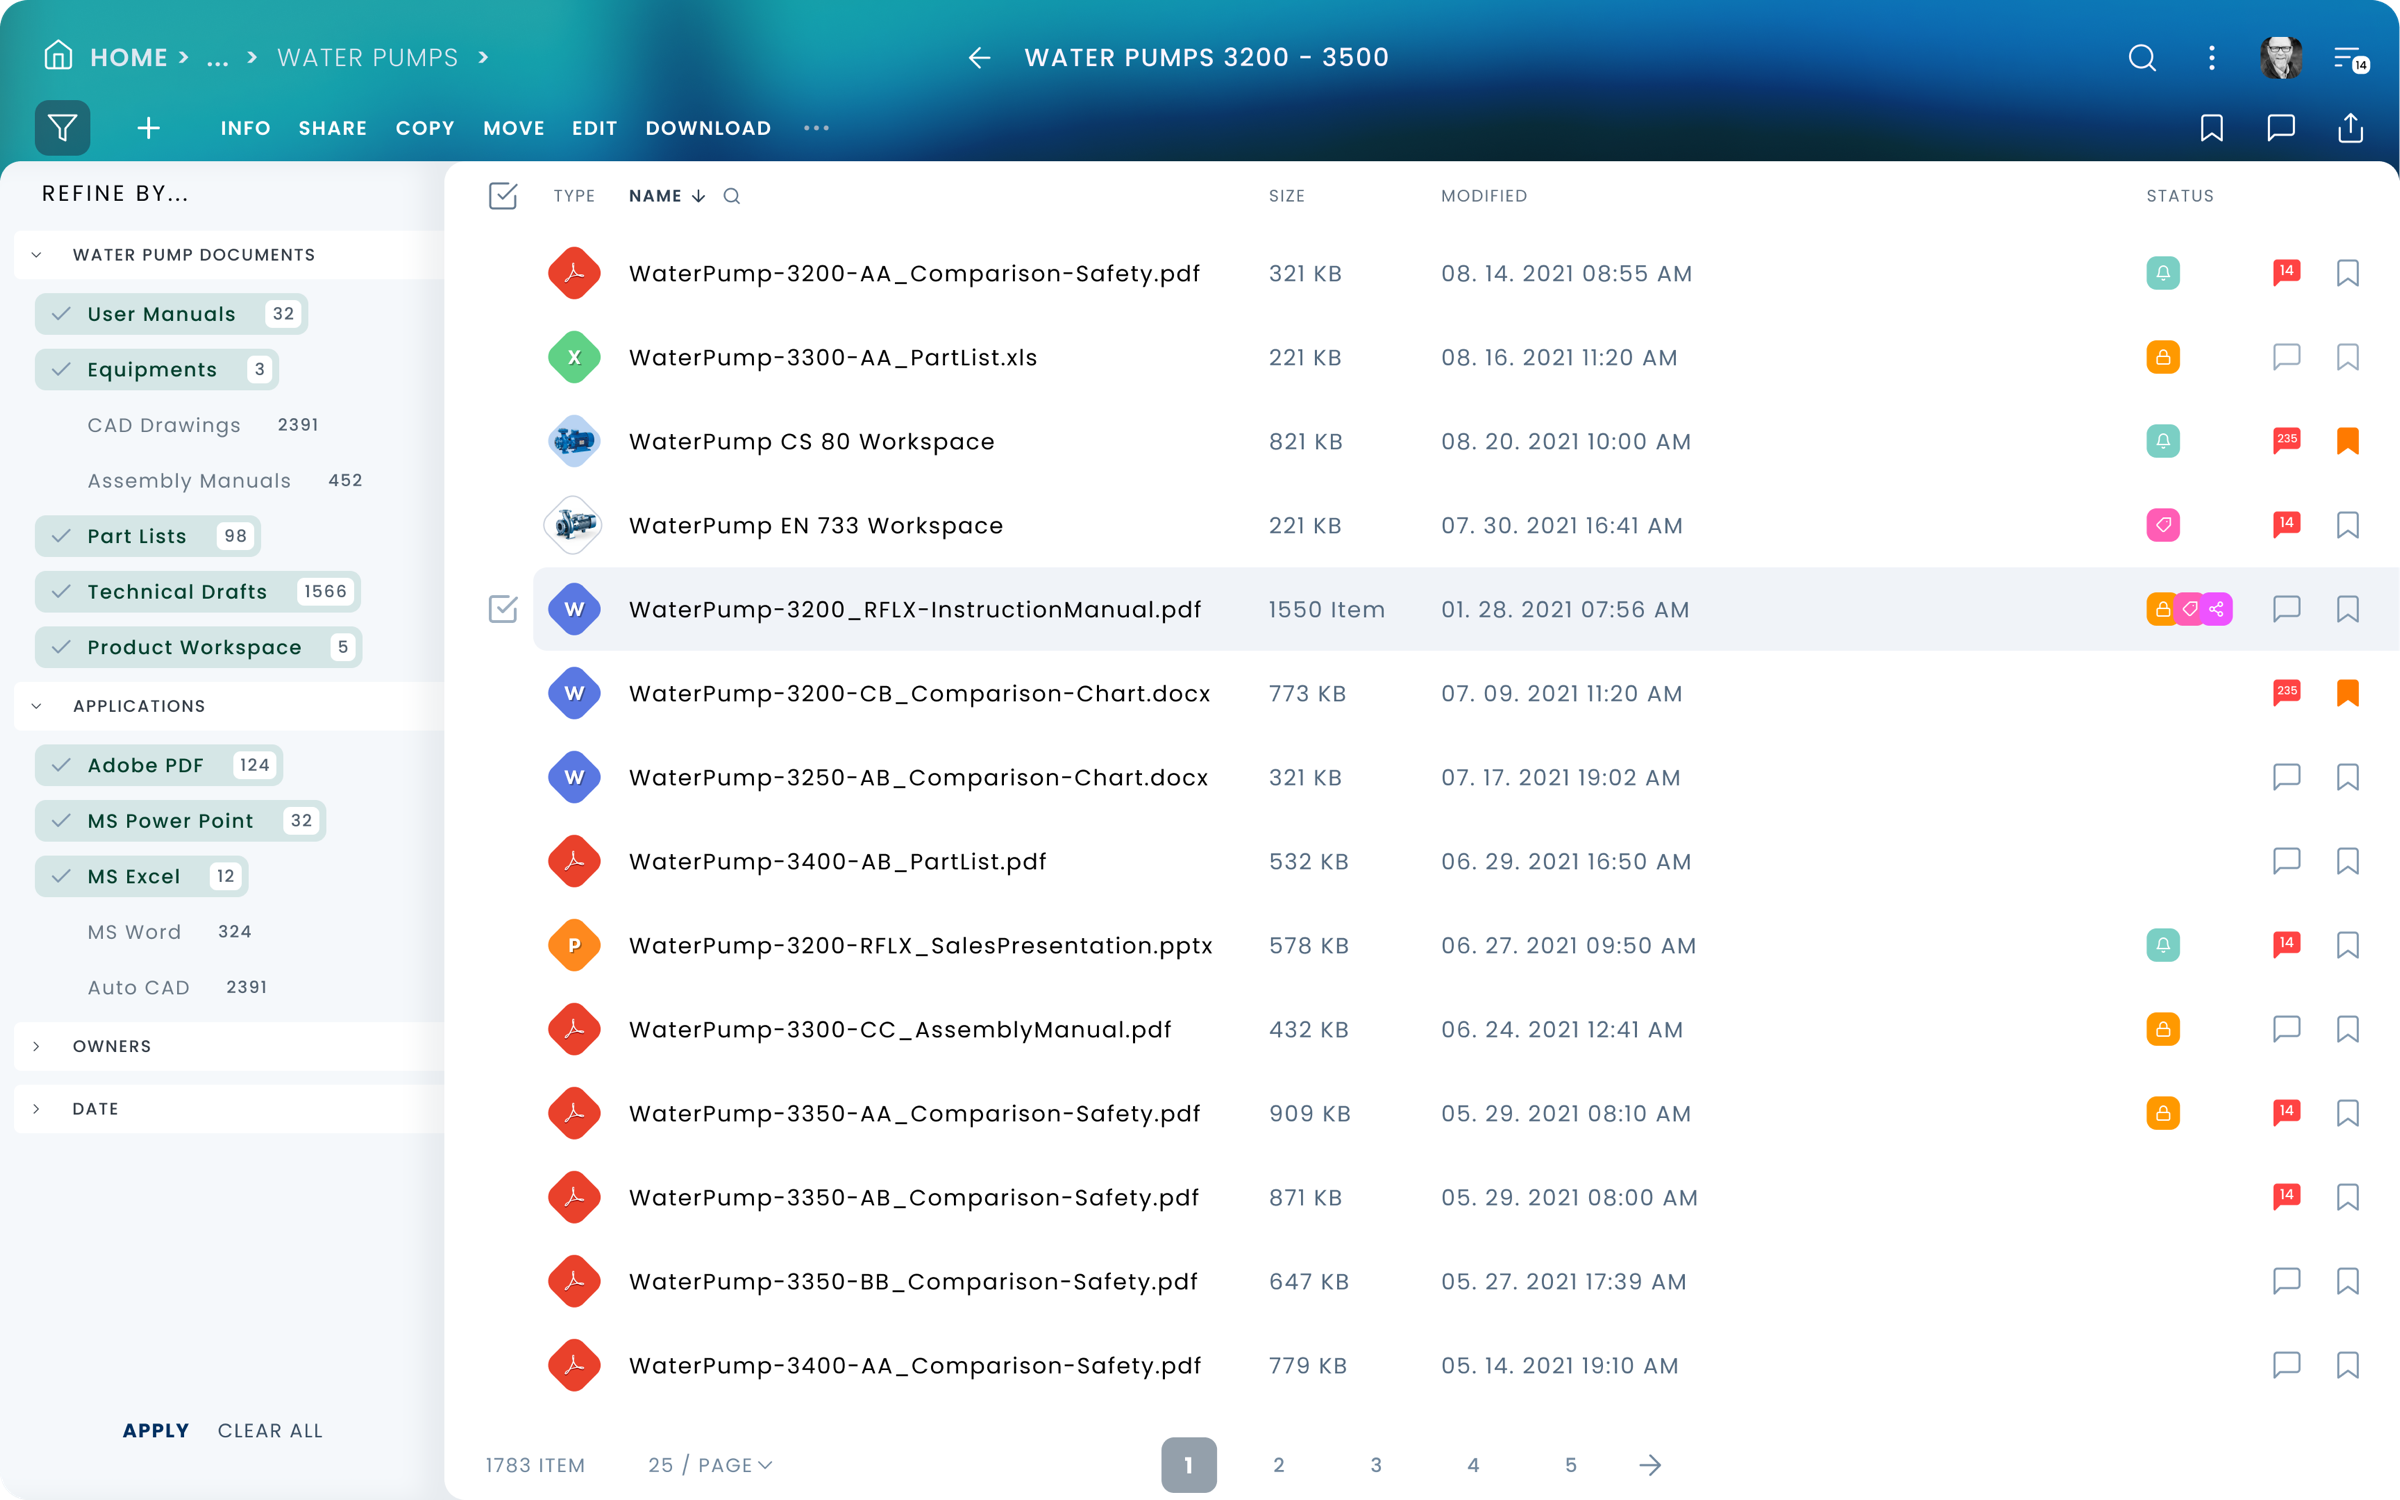Toggle the select-all checkbox in table header

pos(503,196)
